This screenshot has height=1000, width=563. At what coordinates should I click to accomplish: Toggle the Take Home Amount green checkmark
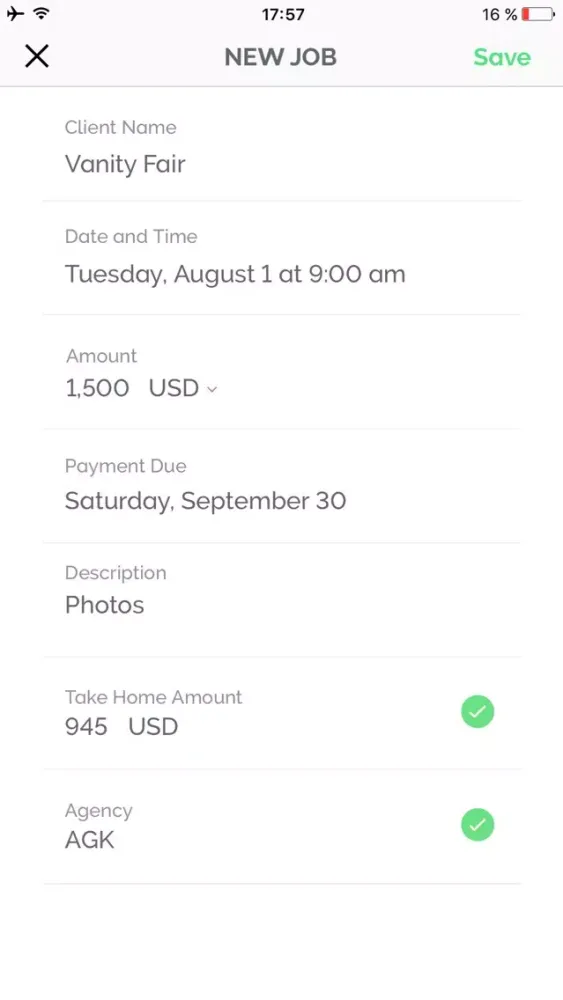(x=478, y=712)
